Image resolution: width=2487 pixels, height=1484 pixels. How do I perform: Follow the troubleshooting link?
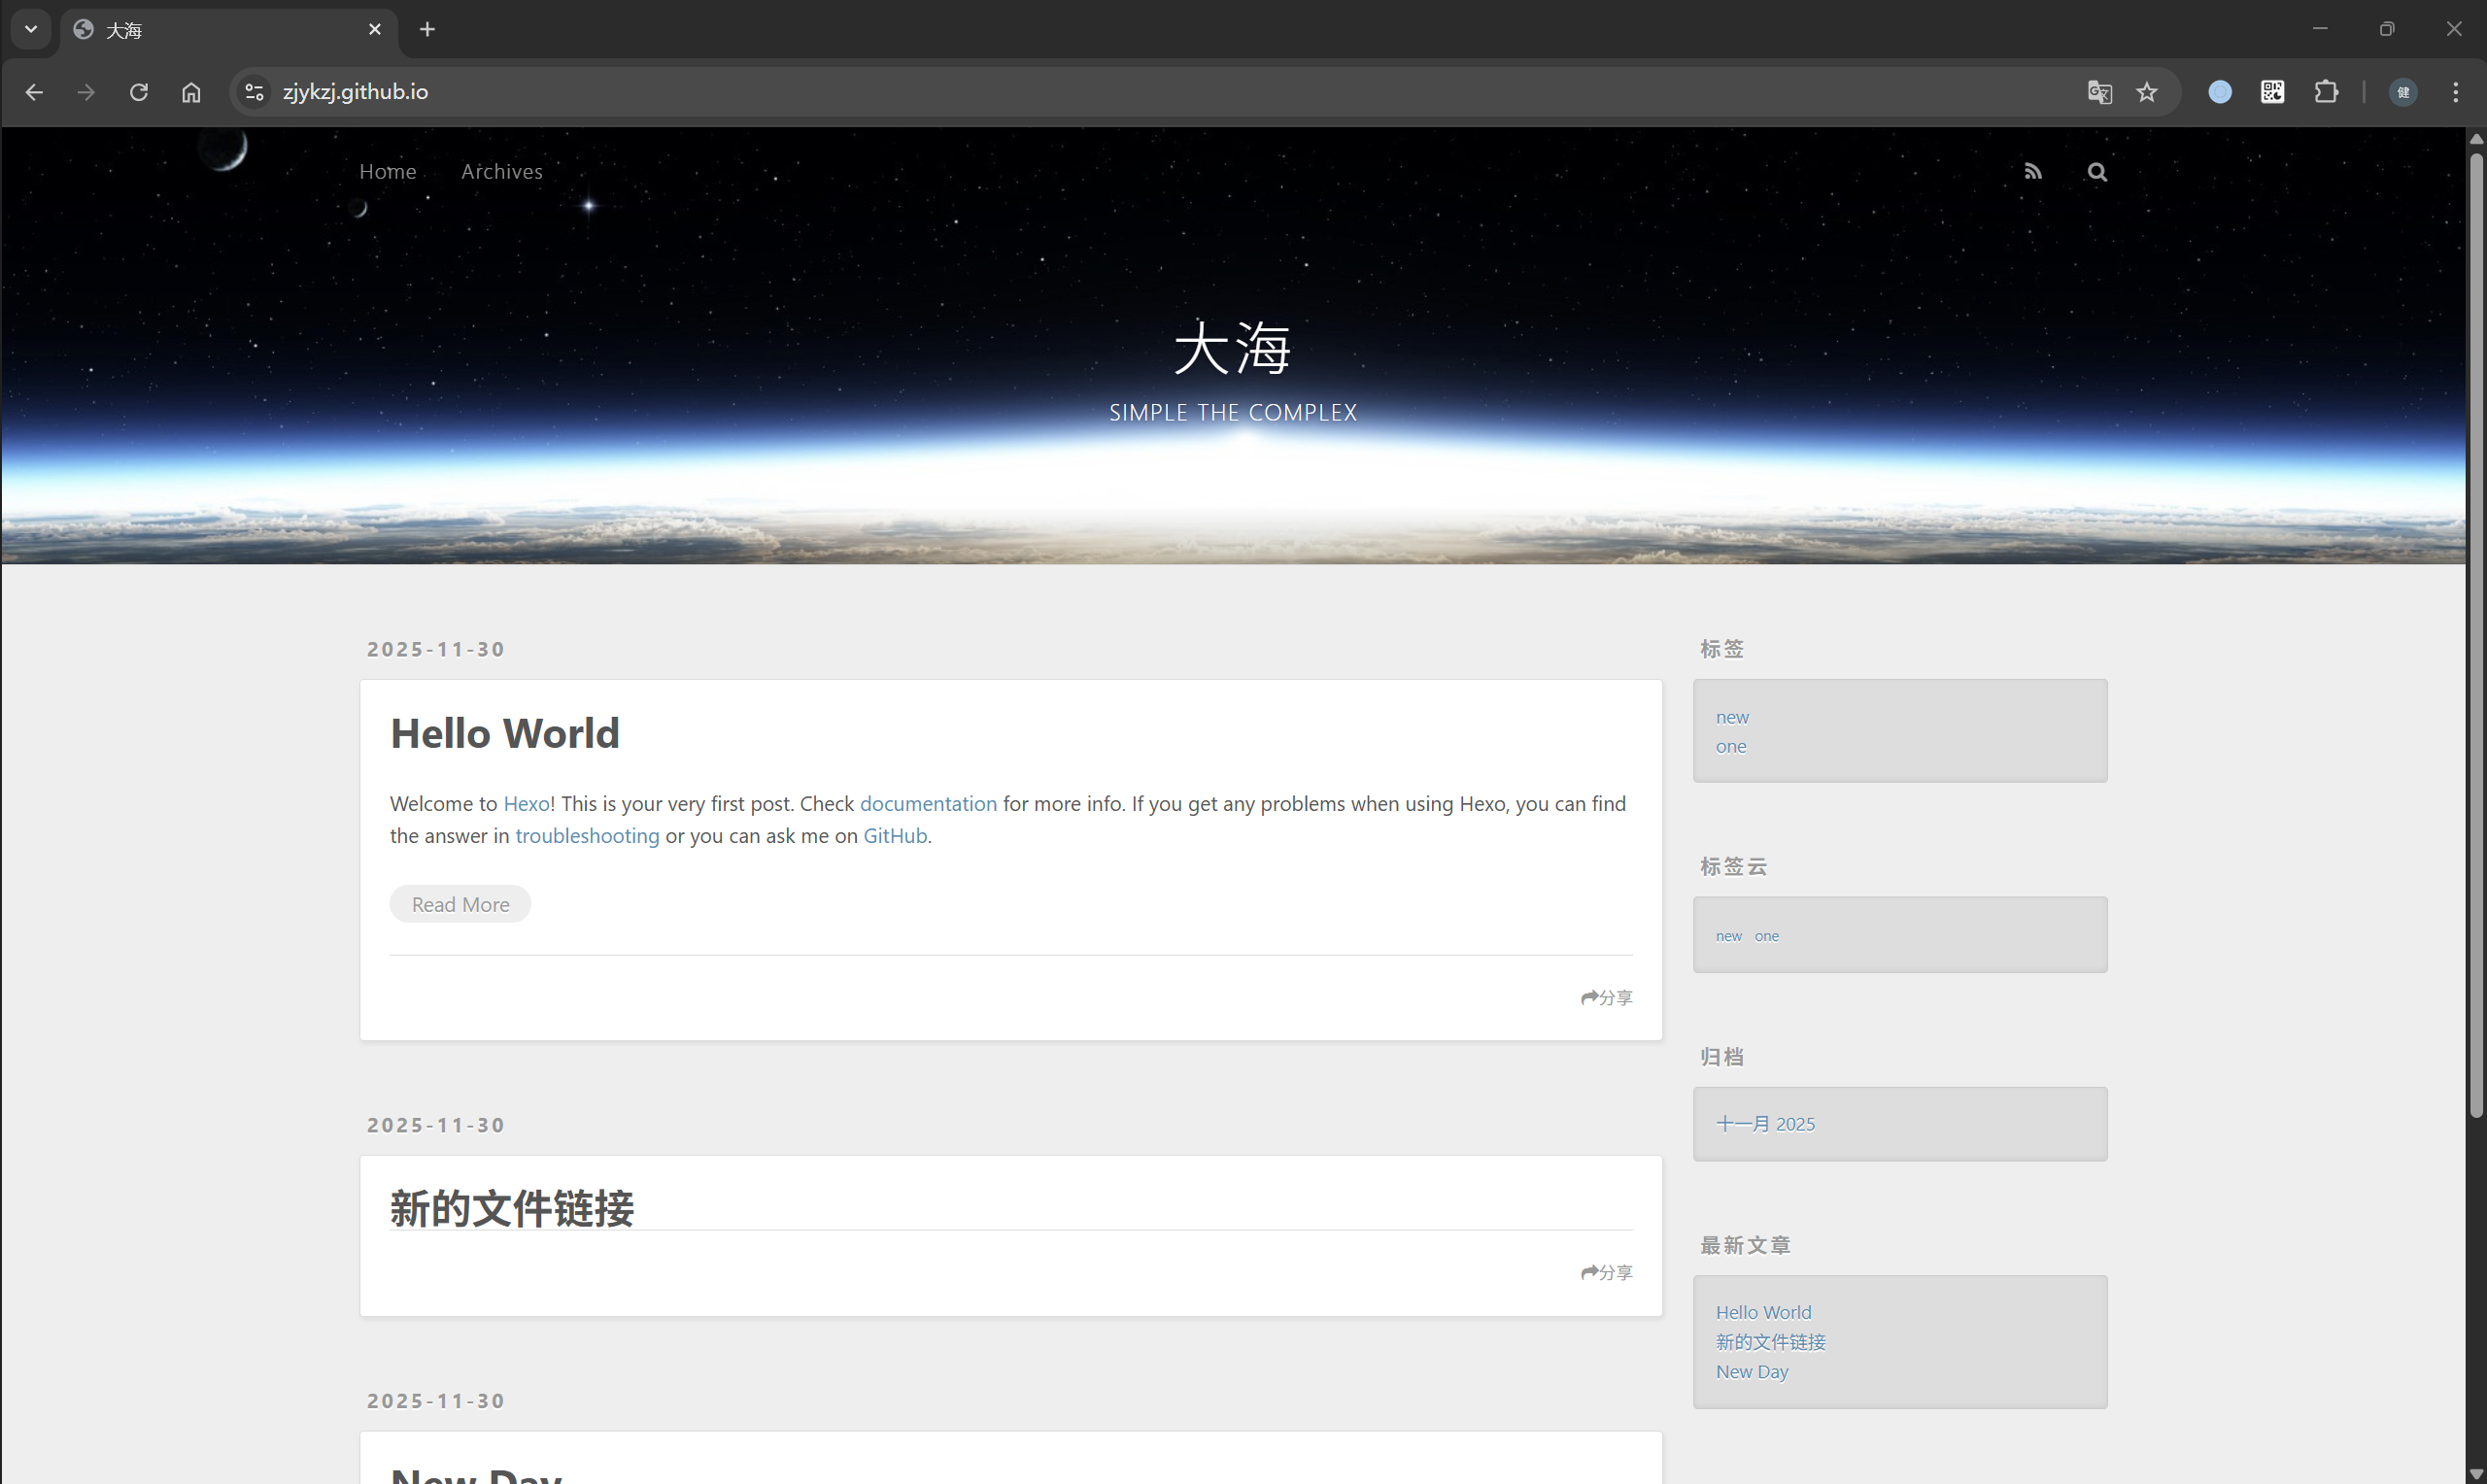point(587,835)
